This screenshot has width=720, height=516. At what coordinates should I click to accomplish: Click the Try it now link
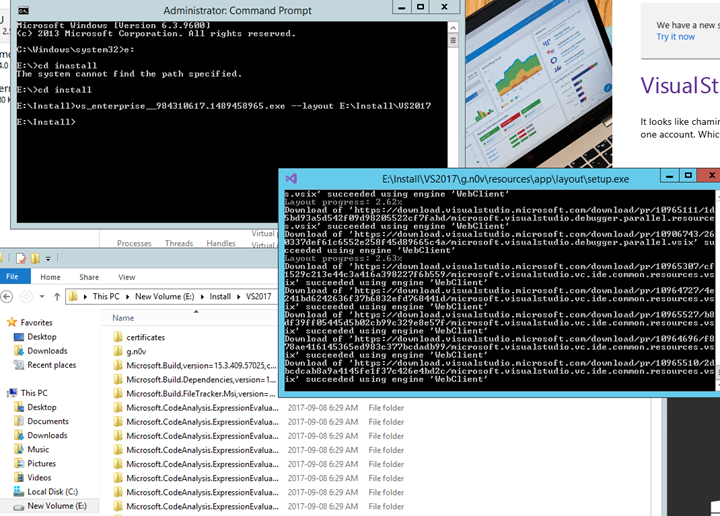[x=675, y=37]
